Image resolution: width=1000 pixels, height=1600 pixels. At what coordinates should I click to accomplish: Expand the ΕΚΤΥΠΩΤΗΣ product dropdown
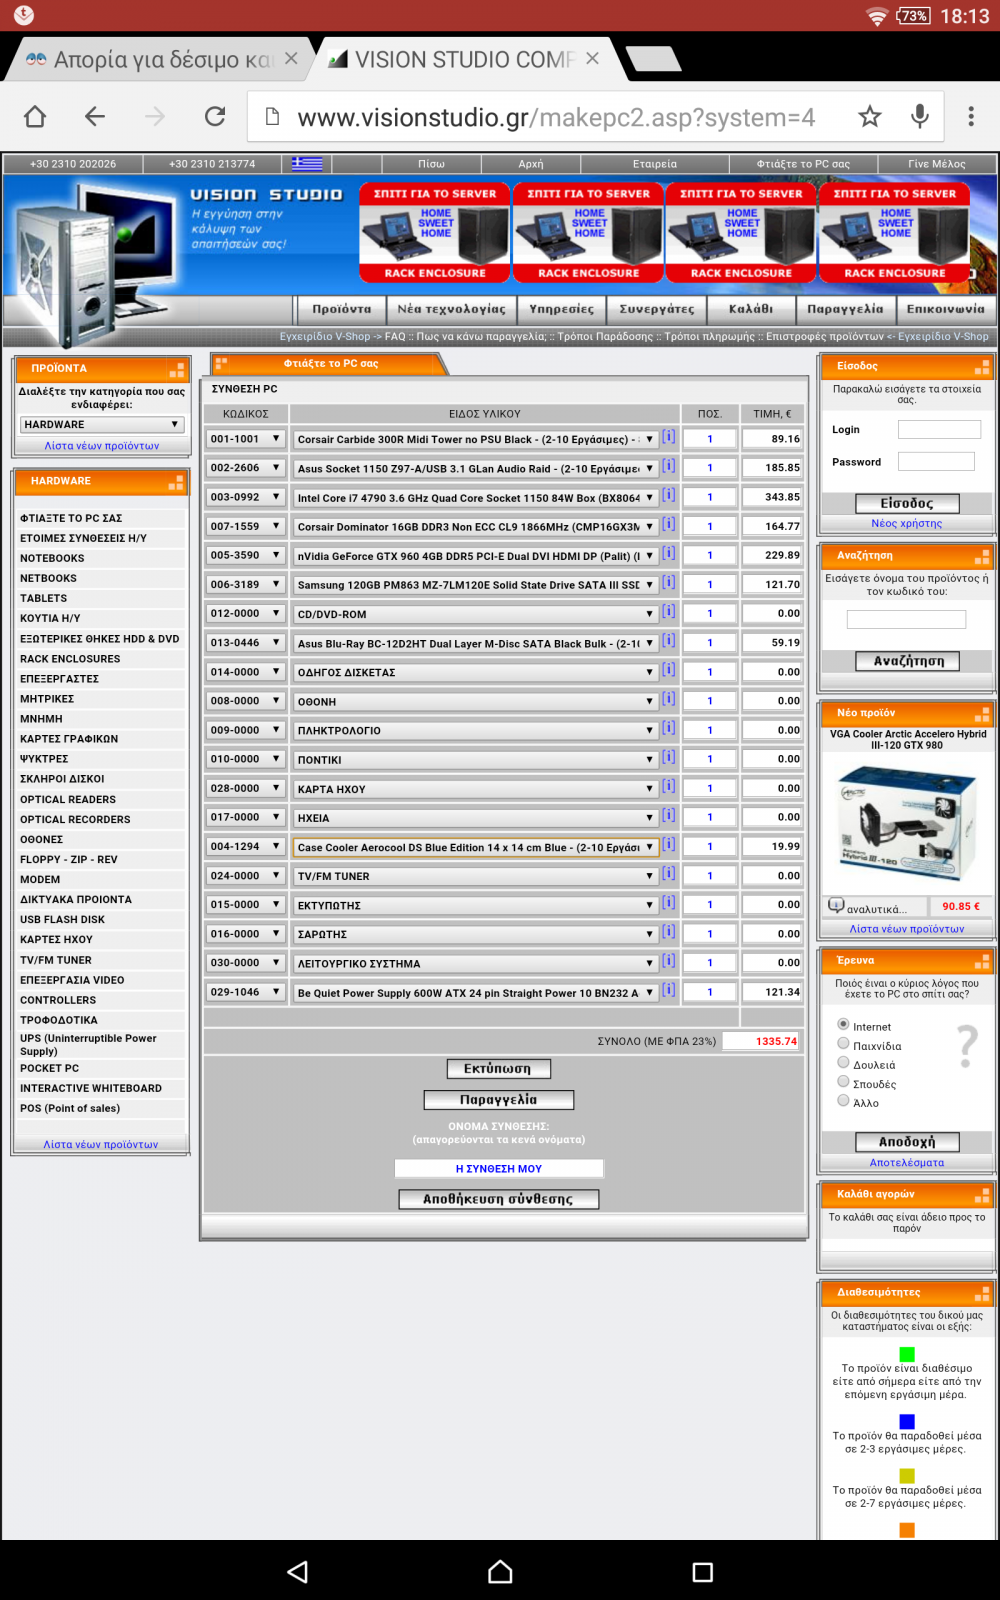[475, 905]
